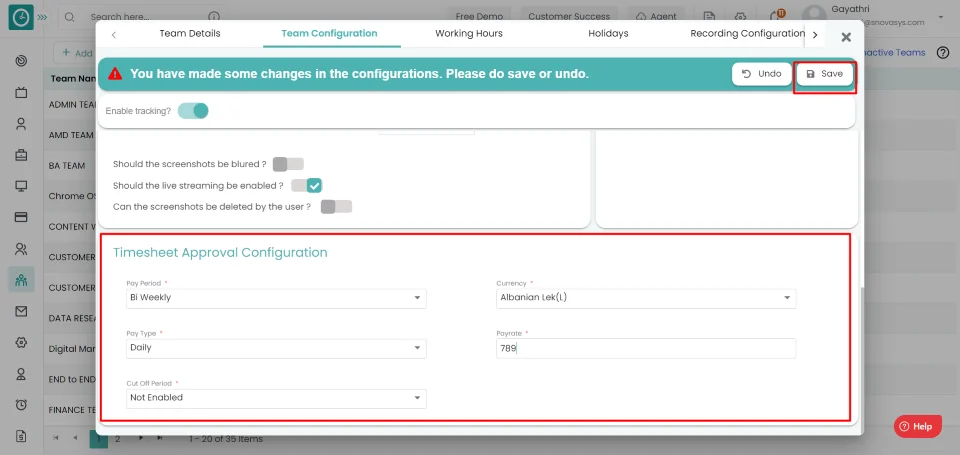Open the two-users sidebar icon
The image size is (960, 455).
21,249
